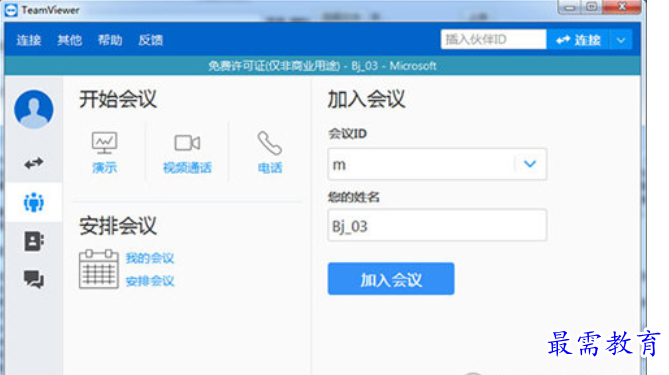The height and width of the screenshot is (375, 669).
Task: Open the 其他 menu
Action: click(70, 40)
